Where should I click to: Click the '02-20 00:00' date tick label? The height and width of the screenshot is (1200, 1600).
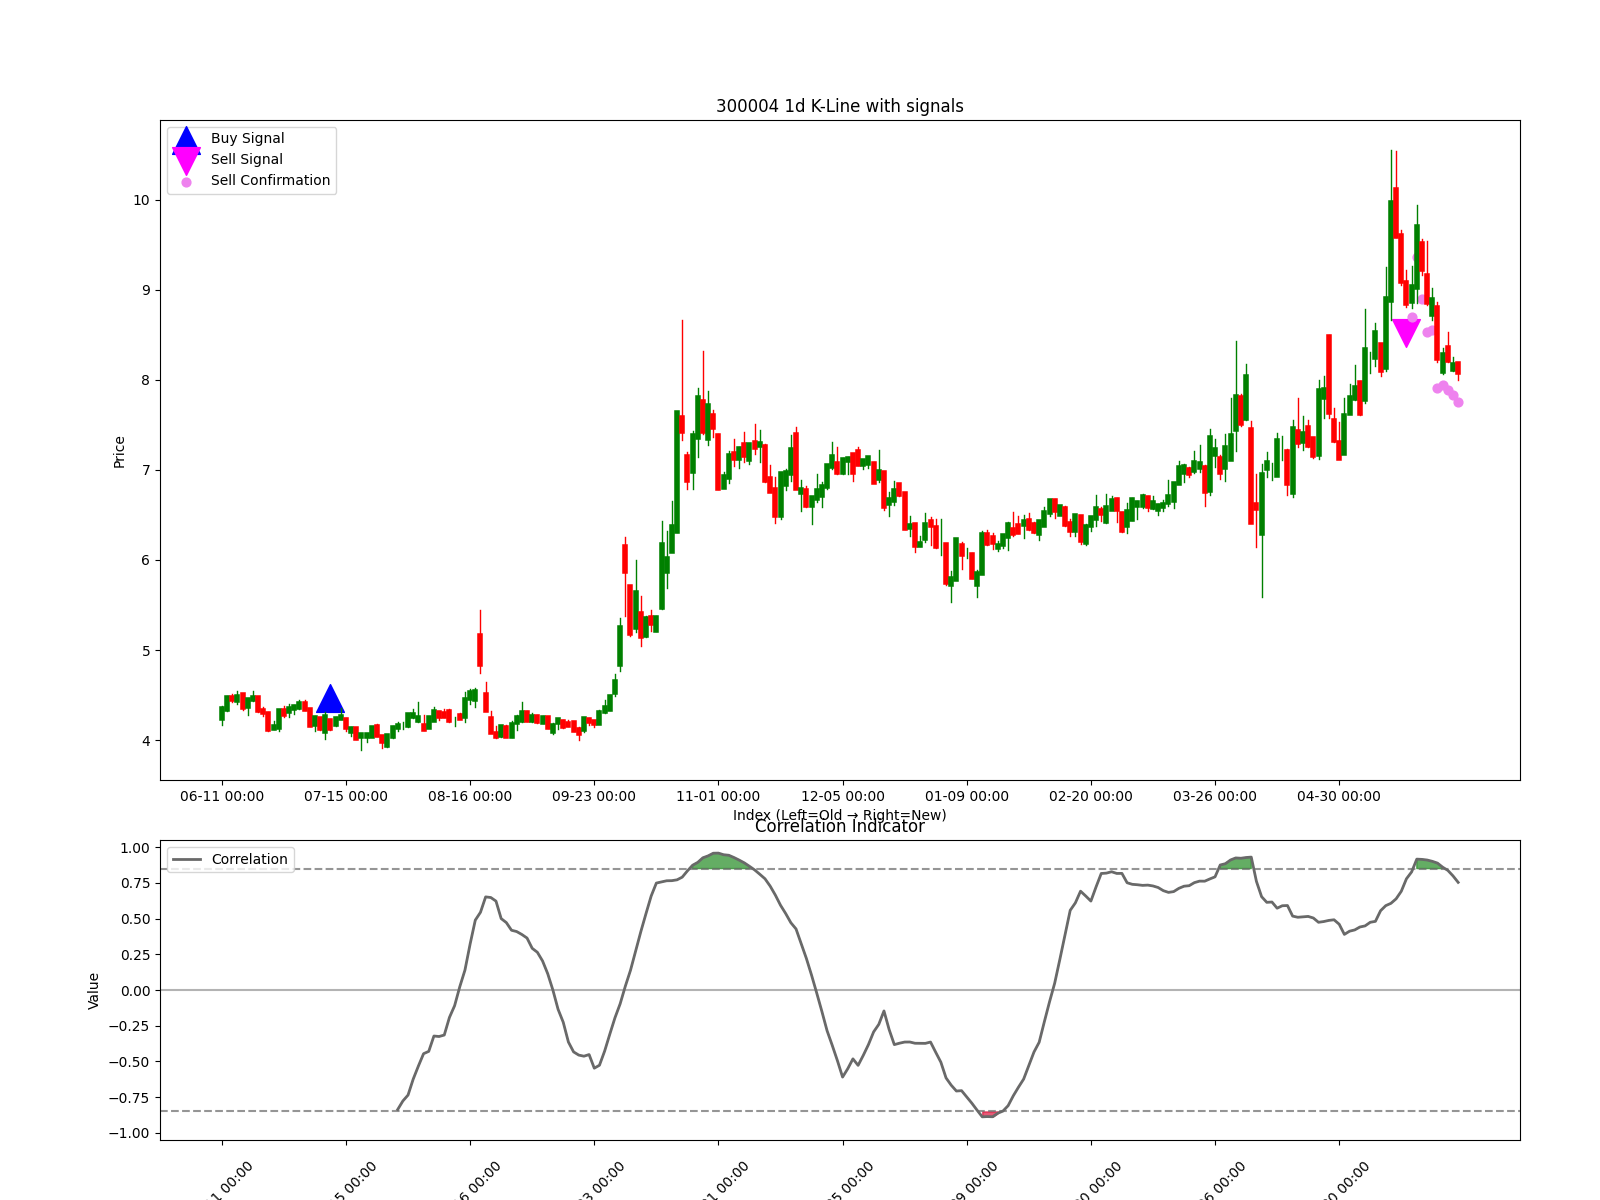click(x=1091, y=797)
